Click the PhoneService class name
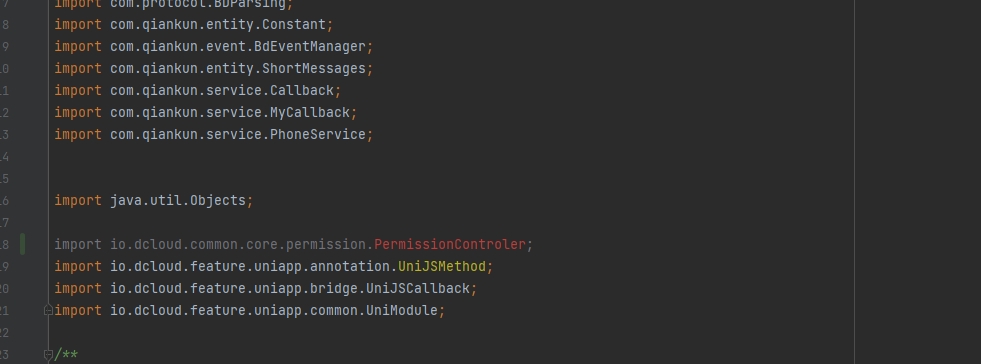The height and width of the screenshot is (364, 981). (x=318, y=134)
